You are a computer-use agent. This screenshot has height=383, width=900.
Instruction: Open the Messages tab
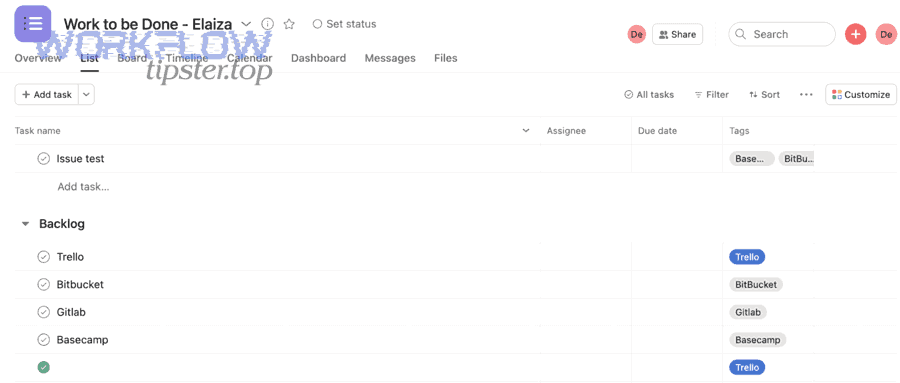[x=390, y=58]
